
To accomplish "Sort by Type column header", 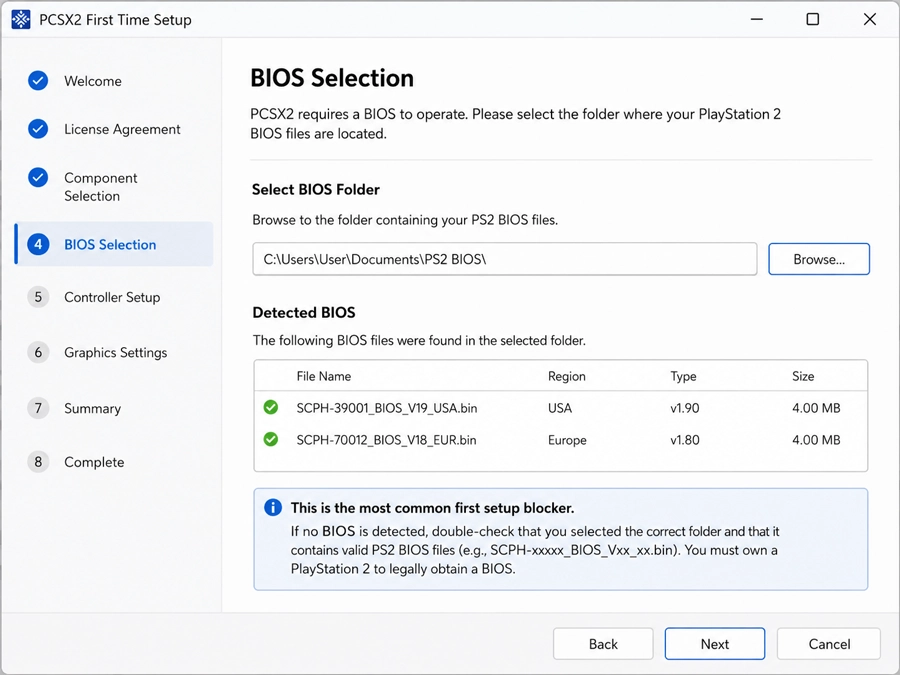I will tap(683, 376).
